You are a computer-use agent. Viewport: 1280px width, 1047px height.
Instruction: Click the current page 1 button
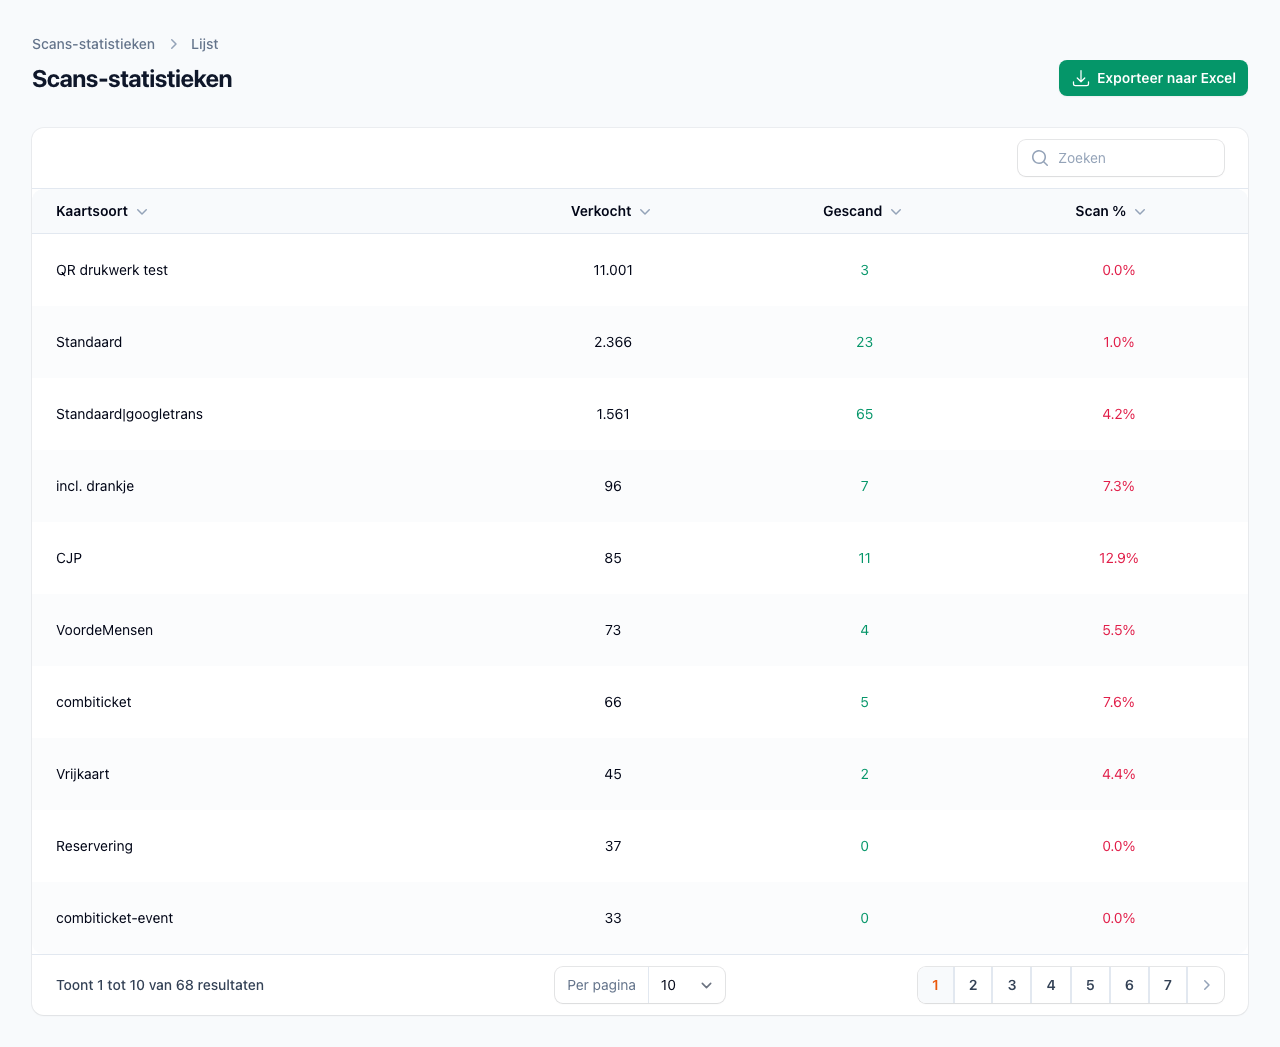click(x=935, y=985)
